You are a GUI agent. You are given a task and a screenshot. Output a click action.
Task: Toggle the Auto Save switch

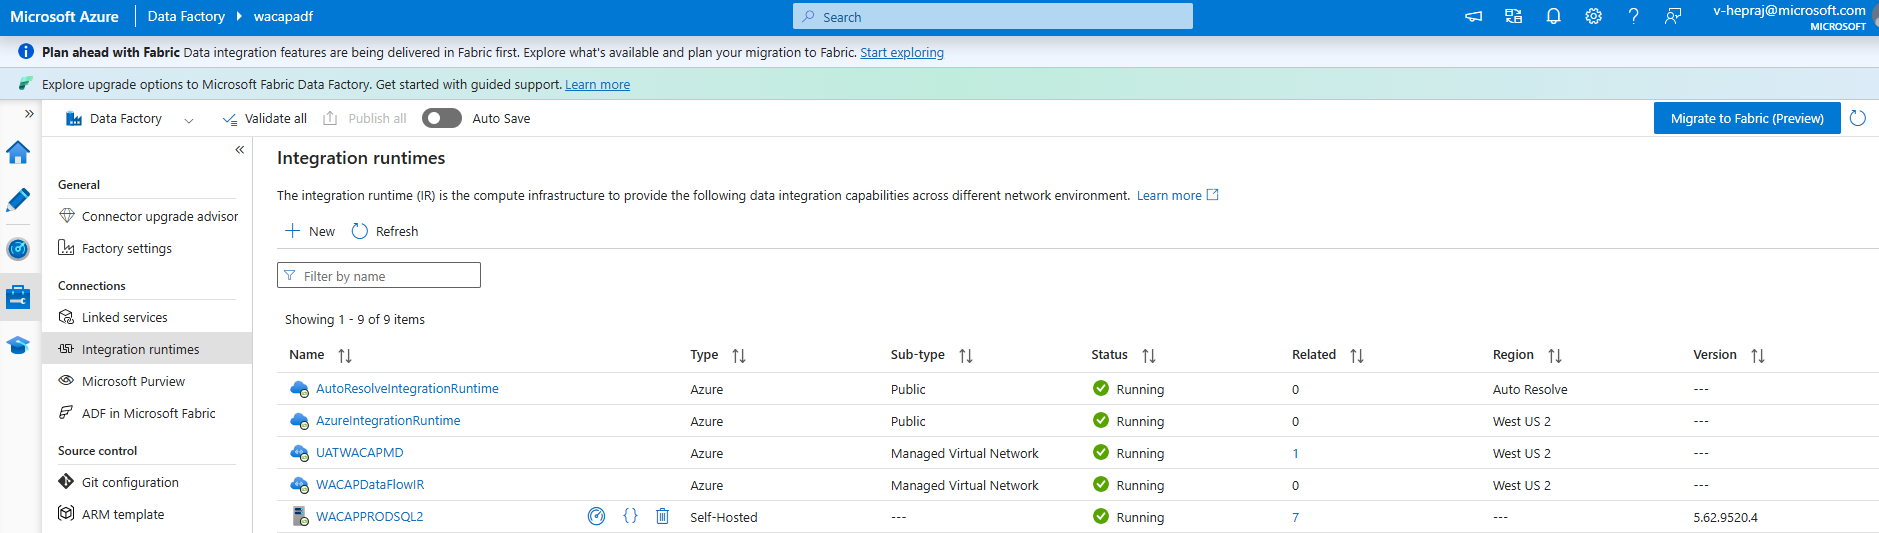pos(442,118)
